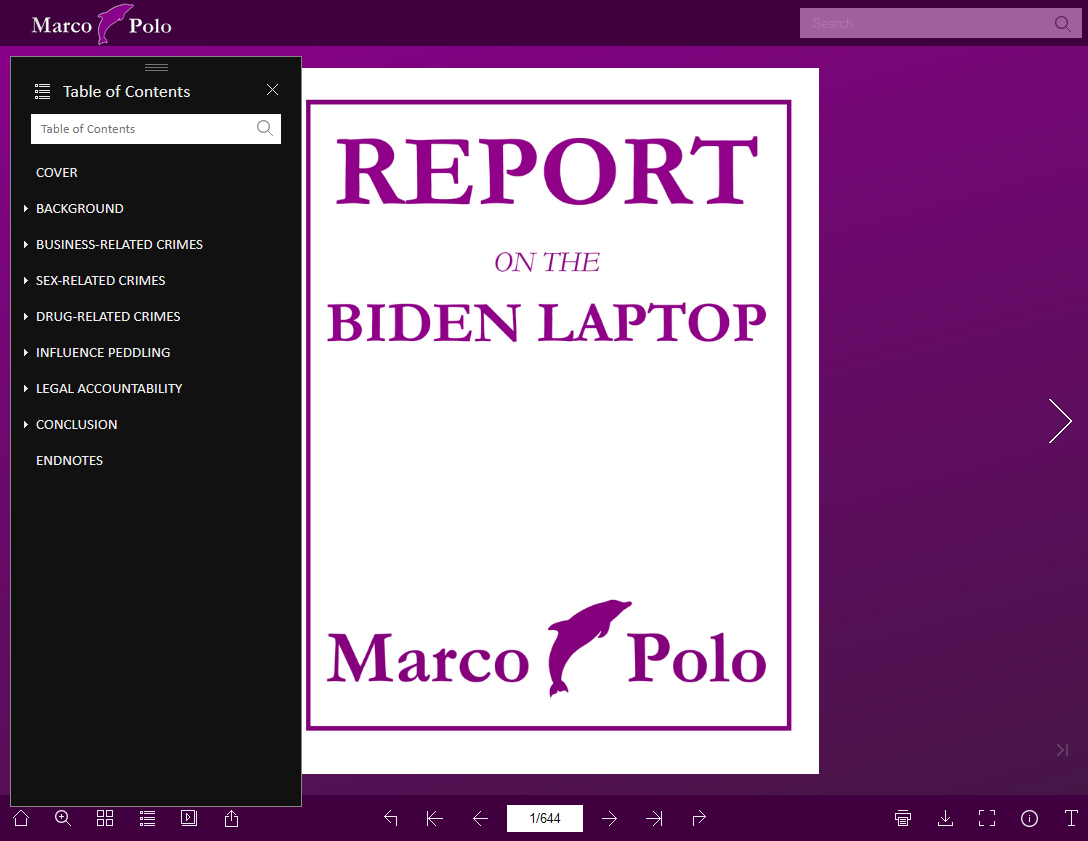Select the CONCLUSION entry text
The image size is (1088, 841).
pyautogui.click(x=76, y=425)
